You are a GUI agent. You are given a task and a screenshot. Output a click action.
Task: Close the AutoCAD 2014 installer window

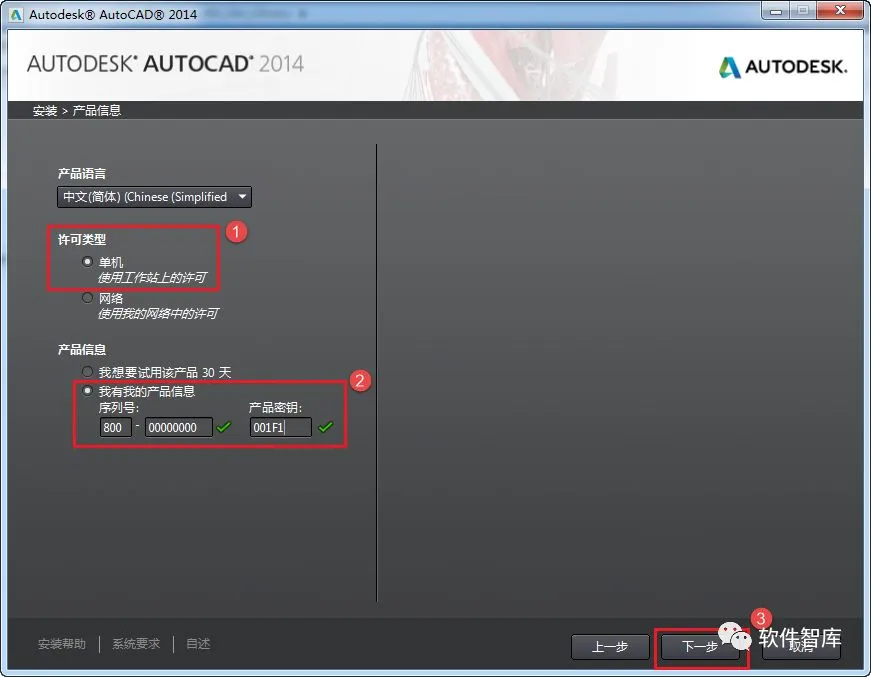841,11
